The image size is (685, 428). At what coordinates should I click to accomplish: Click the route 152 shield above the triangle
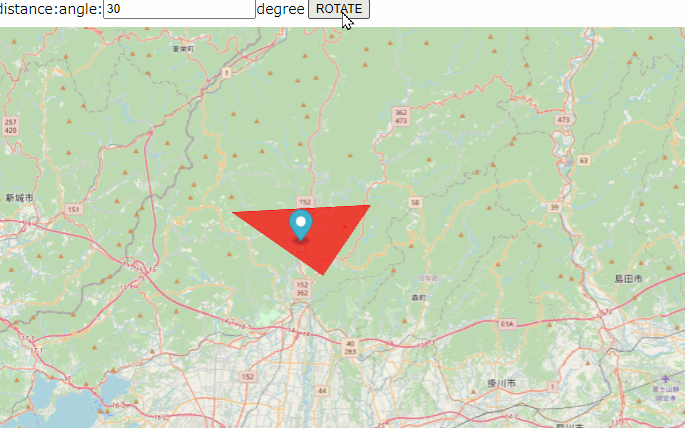click(x=305, y=202)
